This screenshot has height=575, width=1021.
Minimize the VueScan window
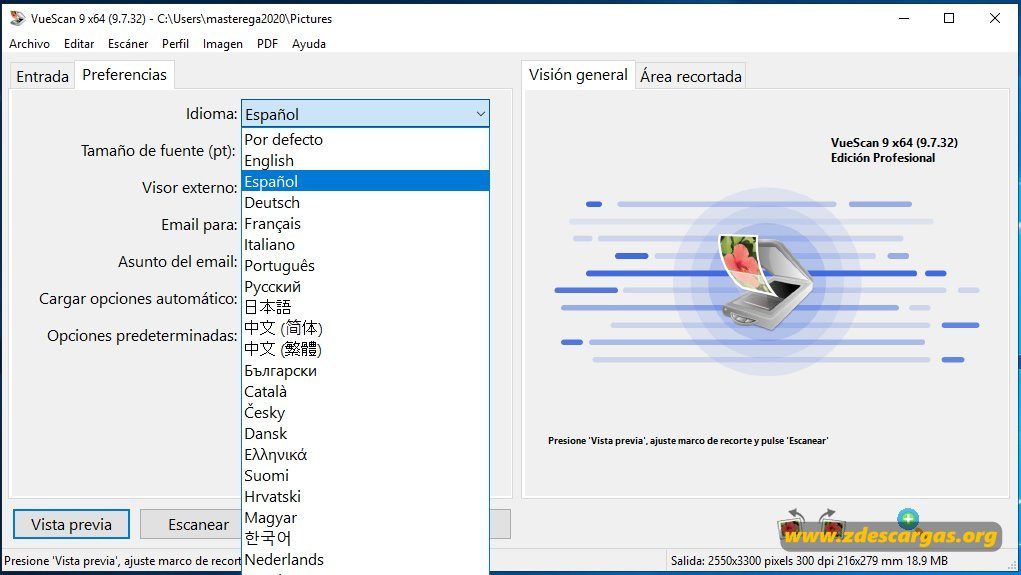pyautogui.click(x=904, y=18)
